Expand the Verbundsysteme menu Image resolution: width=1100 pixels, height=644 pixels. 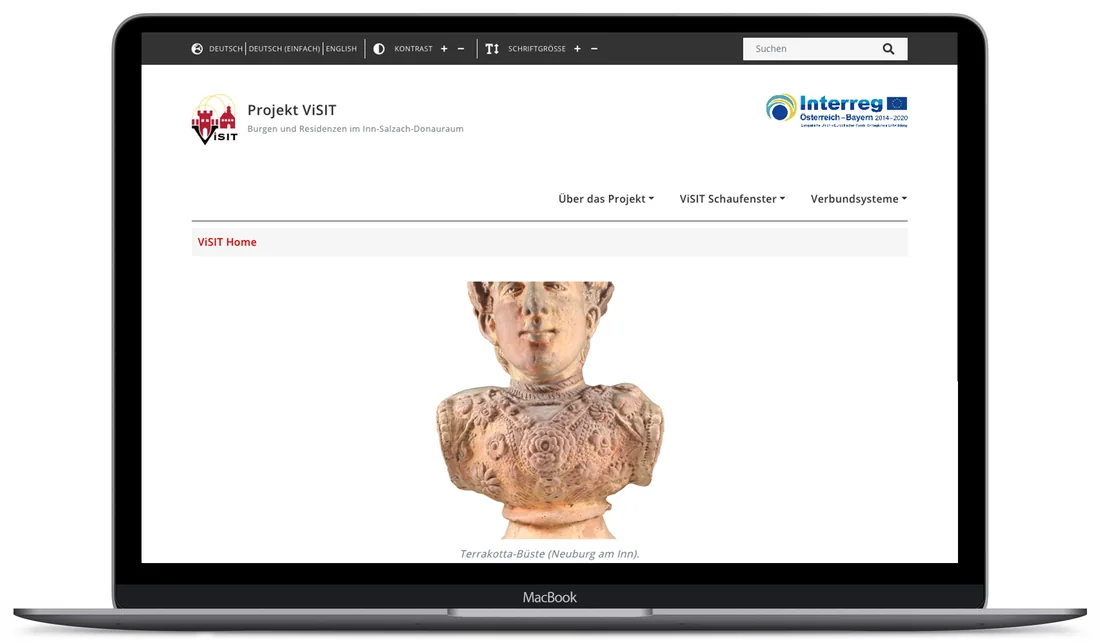(859, 199)
